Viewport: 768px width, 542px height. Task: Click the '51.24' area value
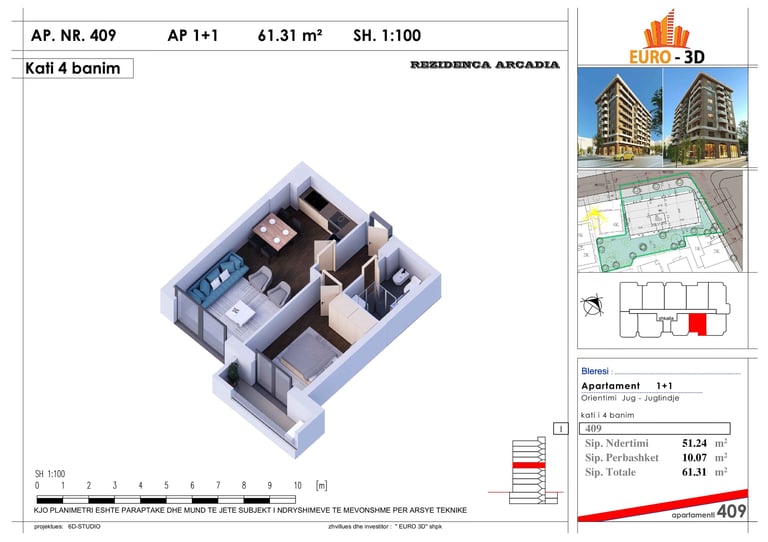tap(694, 444)
